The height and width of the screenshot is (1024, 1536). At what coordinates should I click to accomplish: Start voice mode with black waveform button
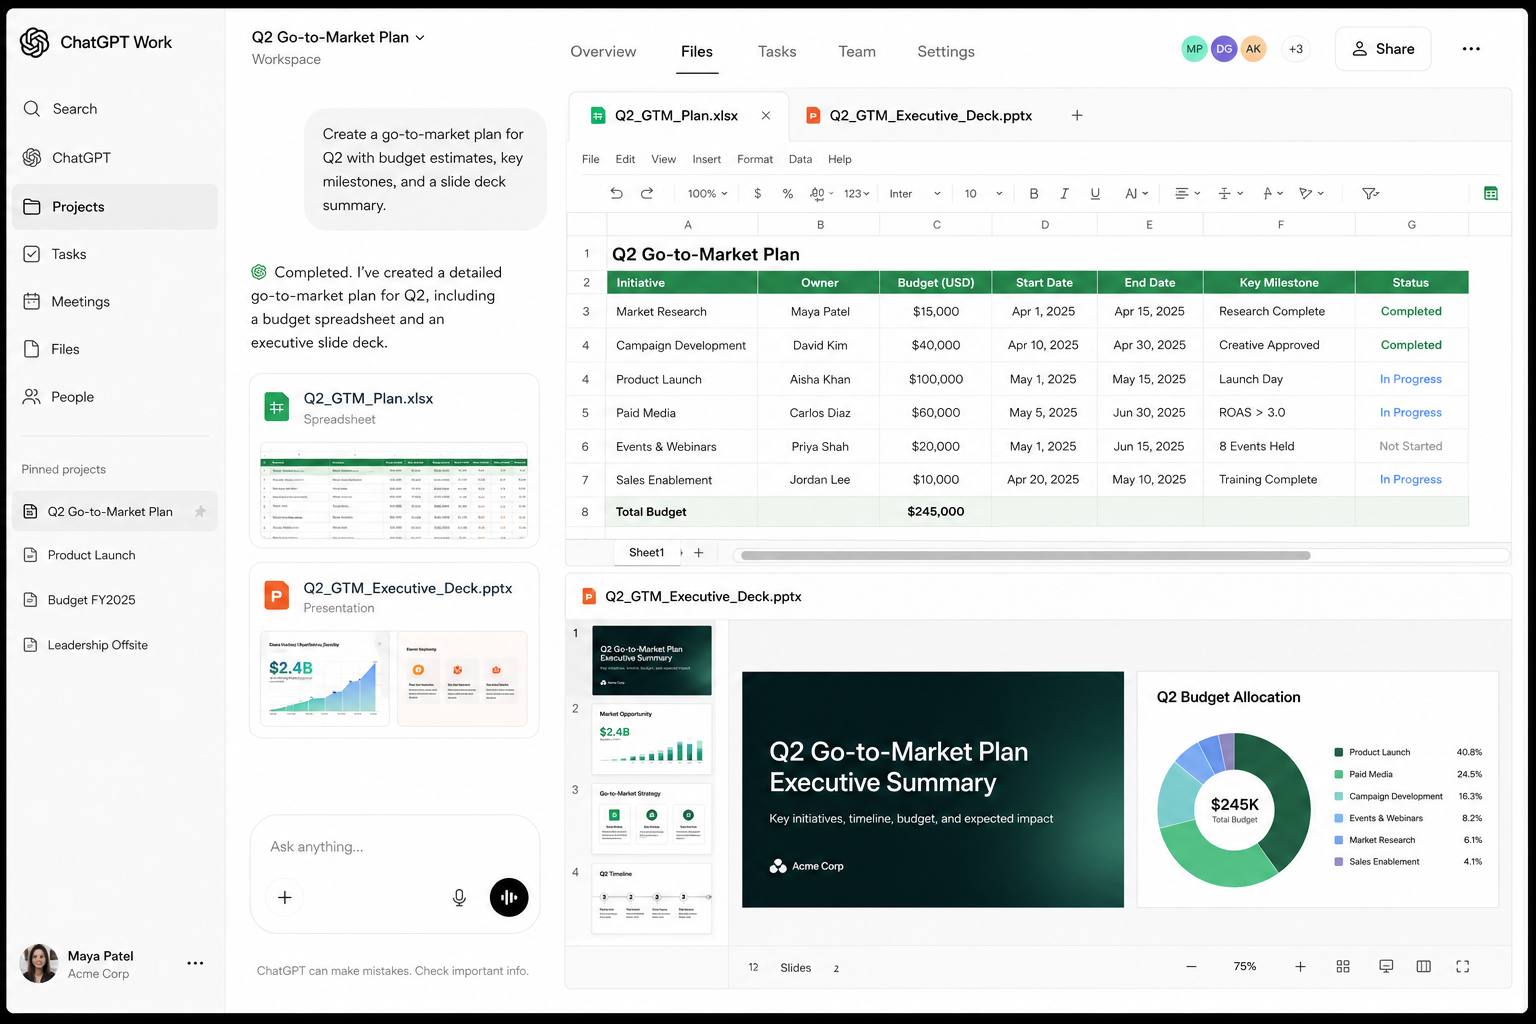509,897
